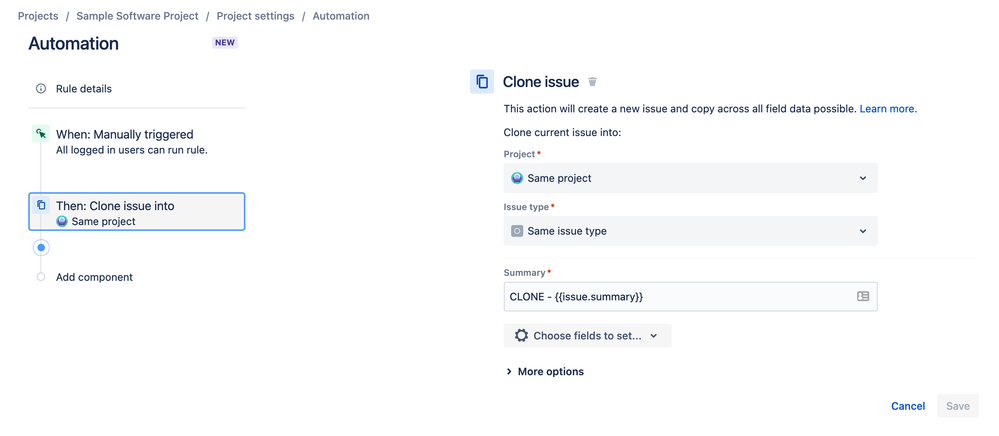This screenshot has height=436, width=999.
Task: Click the blue add-step dot in rule chain
Action: click(x=41, y=247)
